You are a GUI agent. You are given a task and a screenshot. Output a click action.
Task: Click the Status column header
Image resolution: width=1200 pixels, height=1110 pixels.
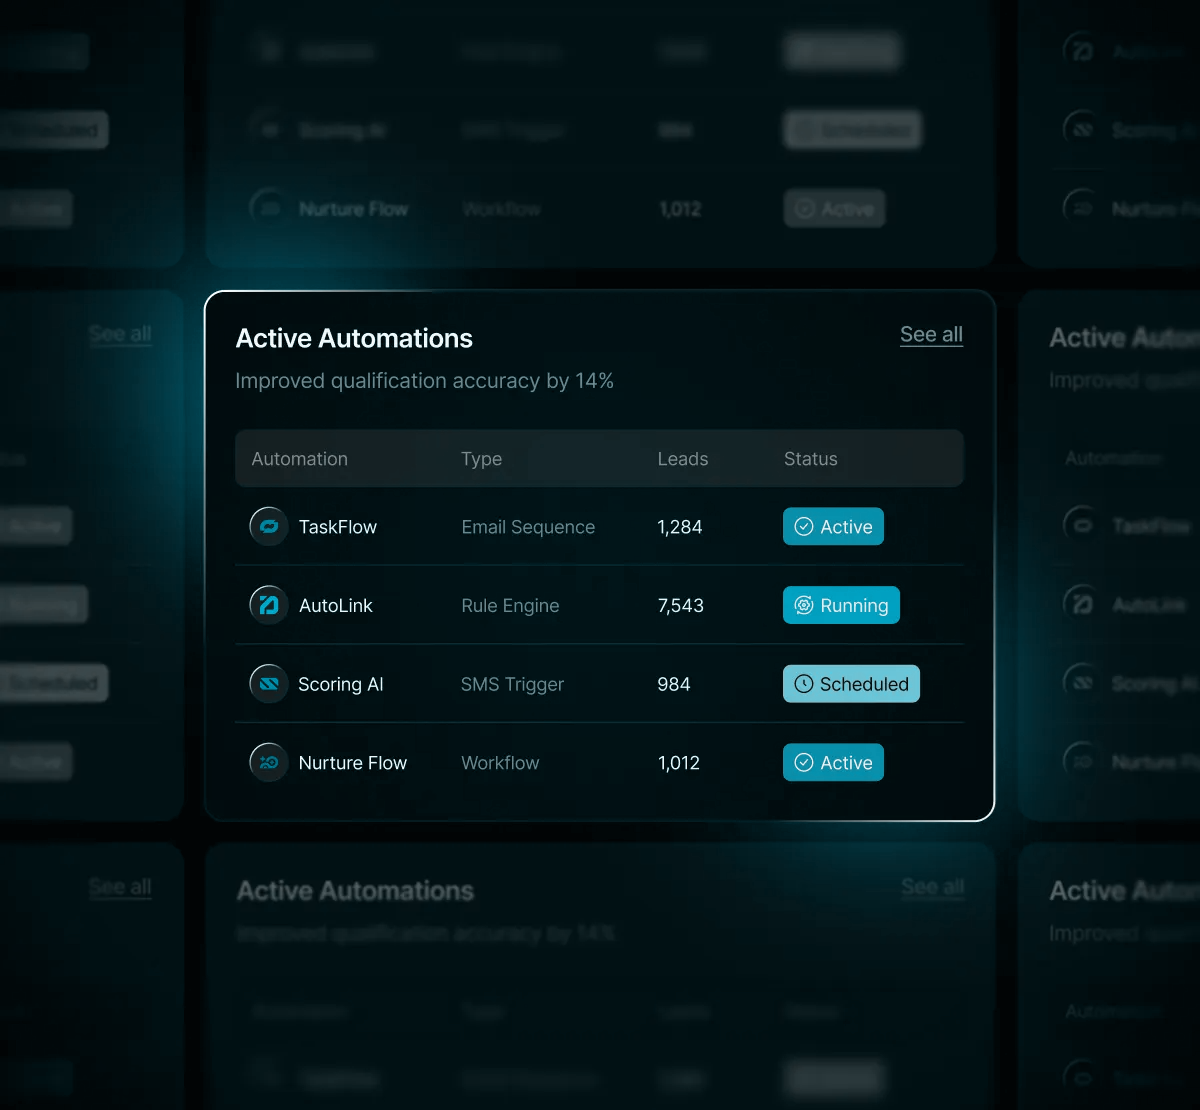[810, 458]
